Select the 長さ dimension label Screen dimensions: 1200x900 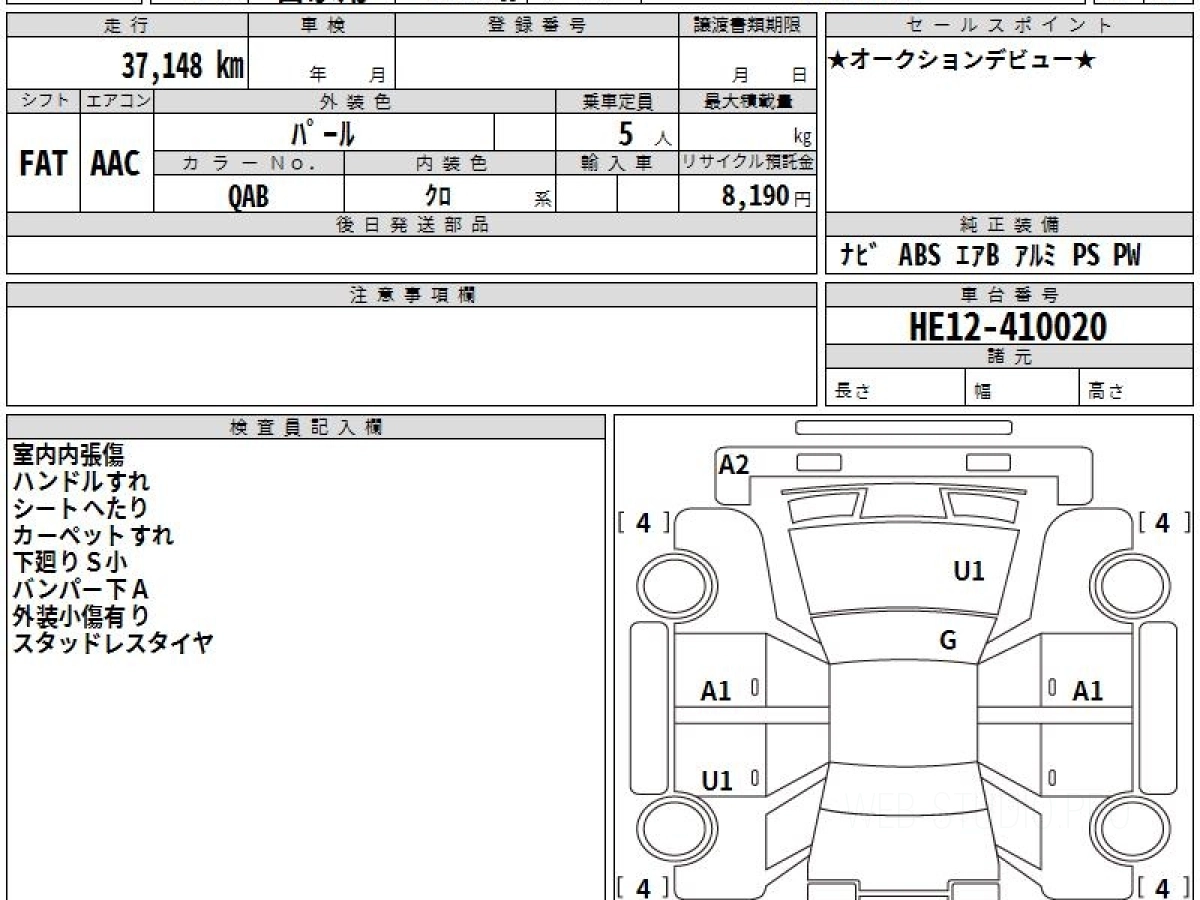click(x=852, y=392)
